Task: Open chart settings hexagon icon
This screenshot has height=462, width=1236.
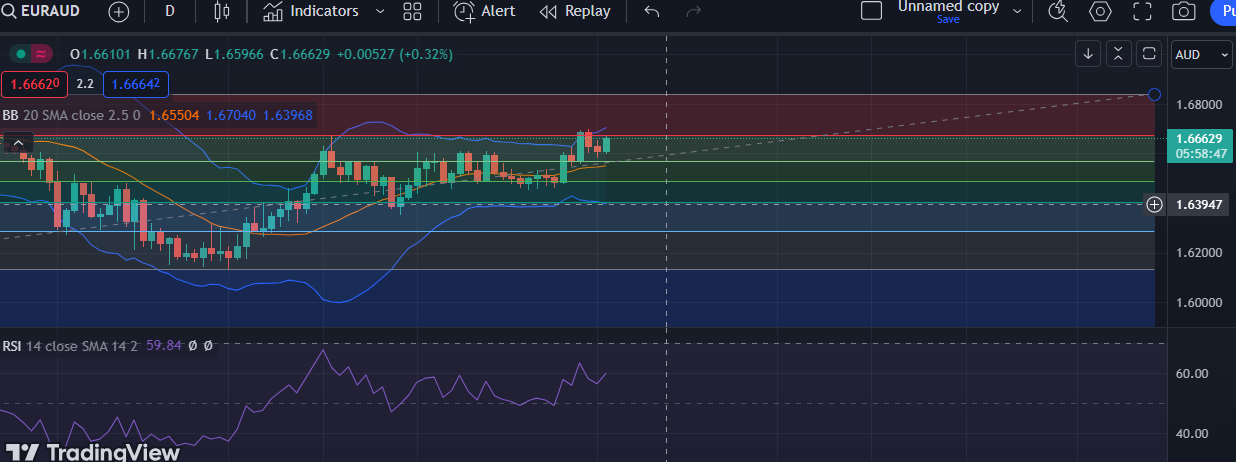Action: tap(1101, 11)
